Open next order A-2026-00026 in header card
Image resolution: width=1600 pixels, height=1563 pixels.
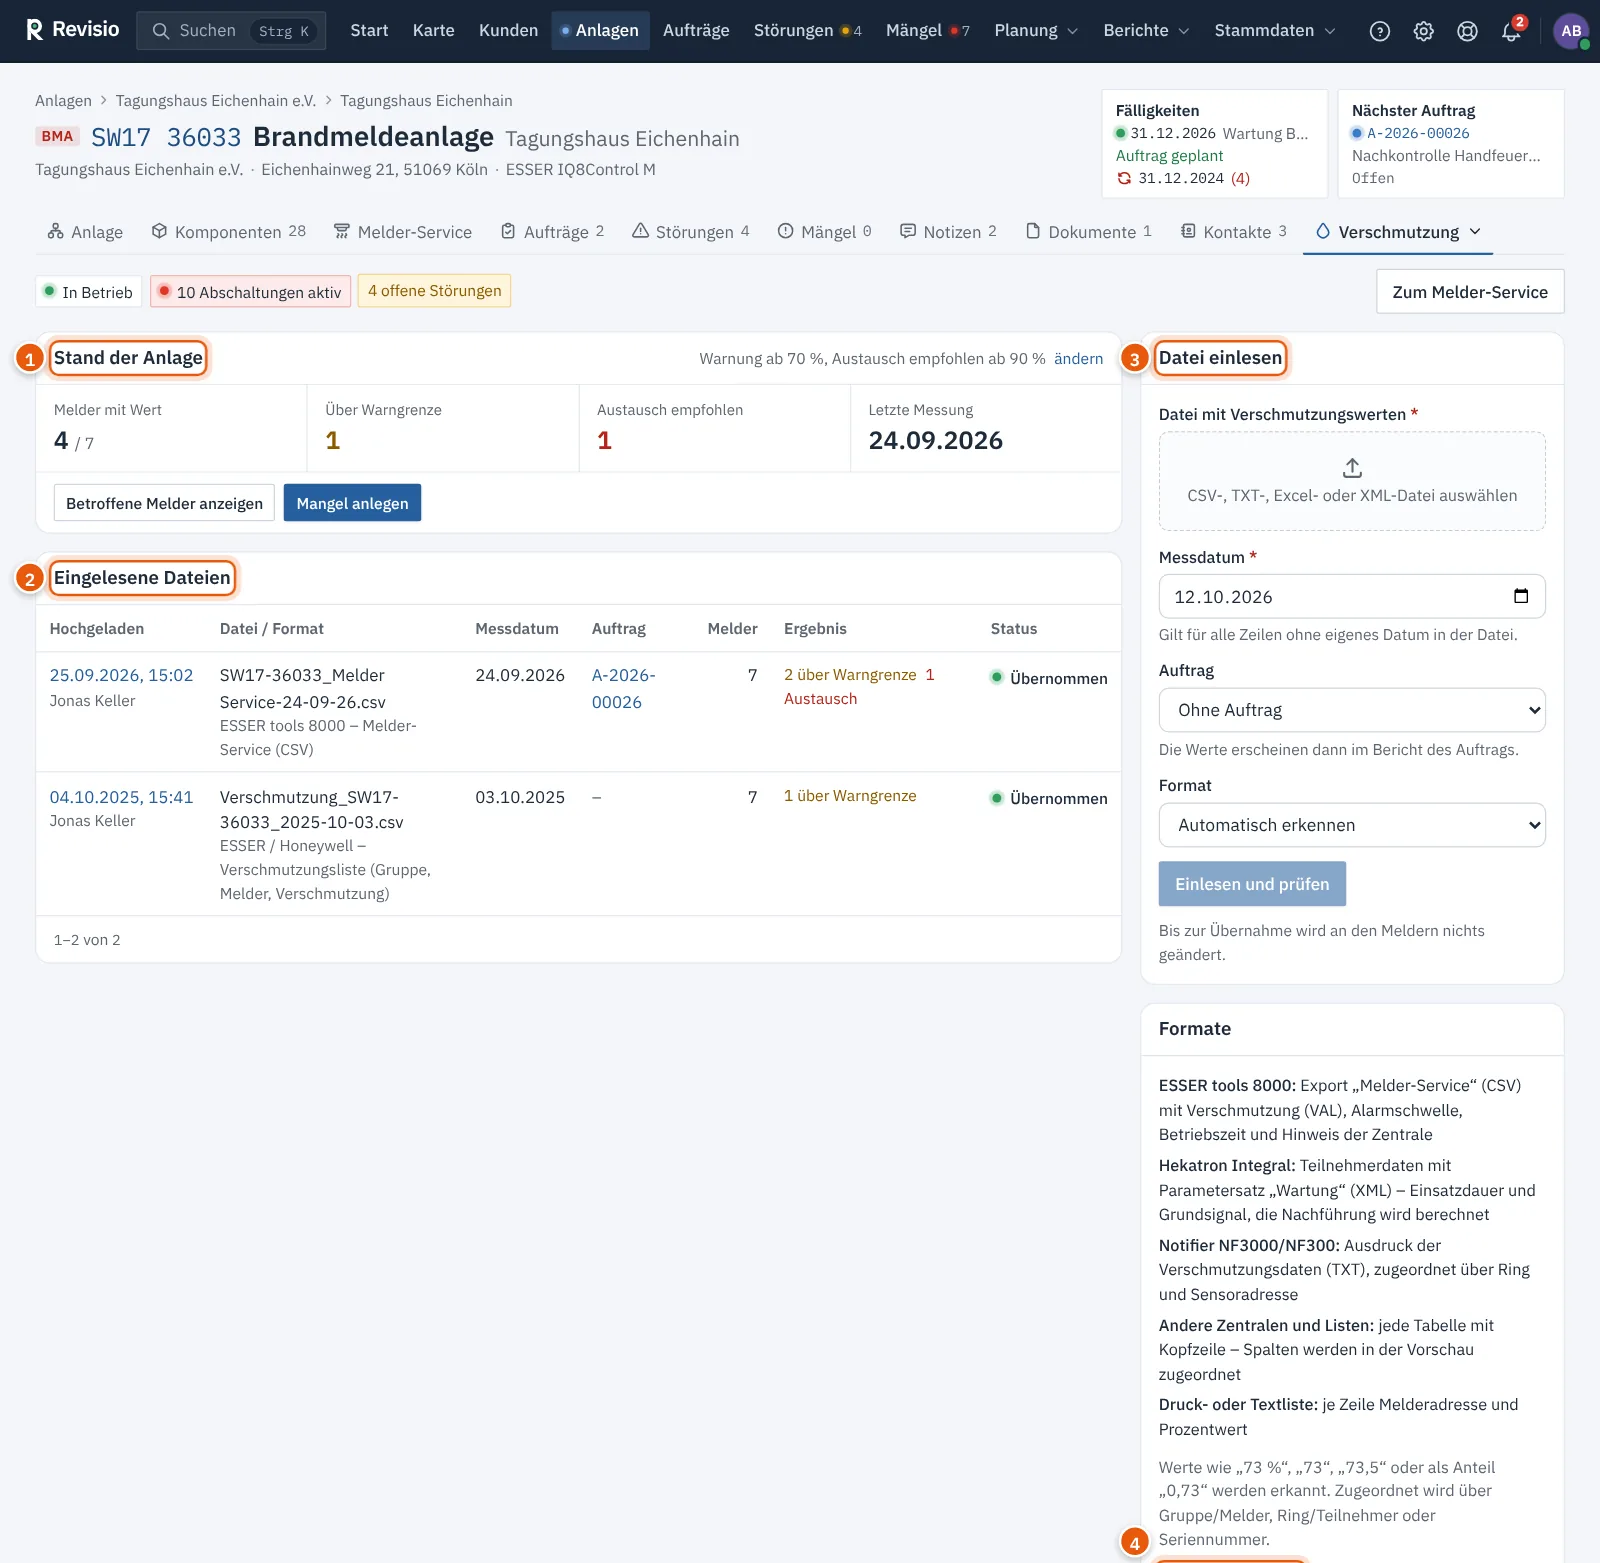1418,133
